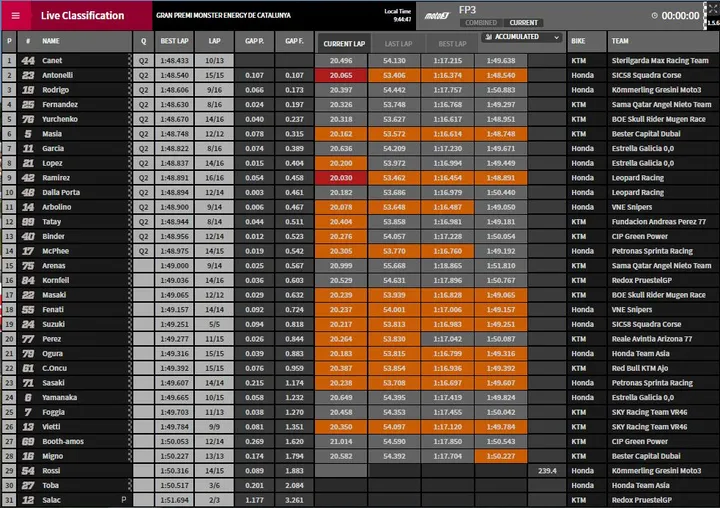
Task: Click Arenas's rider number 75
Action: pyautogui.click(x=28, y=265)
